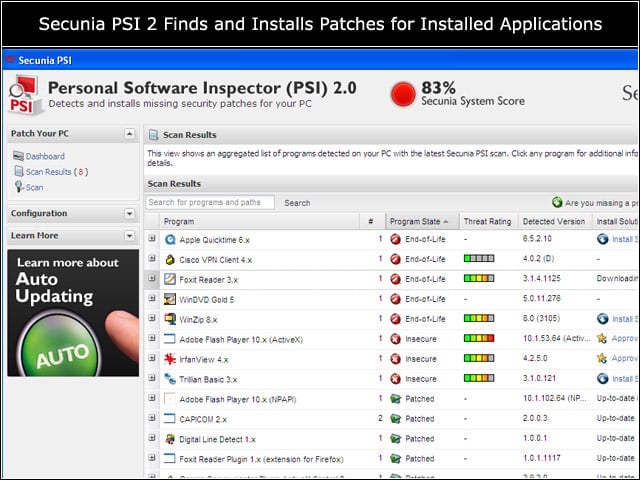Click the Foxit Reader 3.x program icon
640x480 pixels.
[x=170, y=280]
